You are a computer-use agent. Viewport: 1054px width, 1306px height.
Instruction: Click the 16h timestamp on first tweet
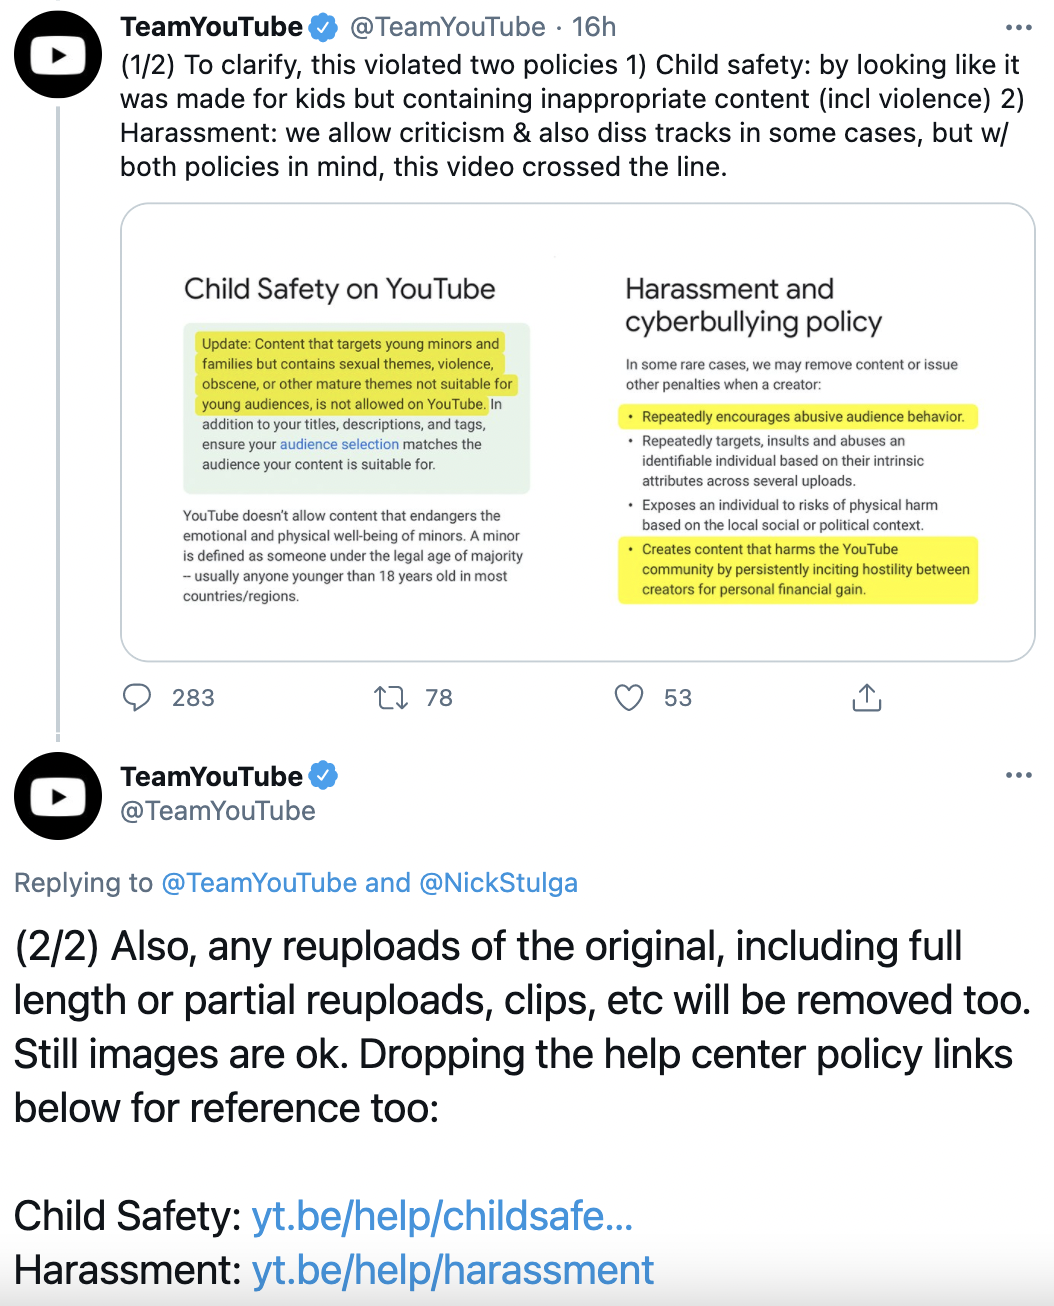(x=594, y=27)
